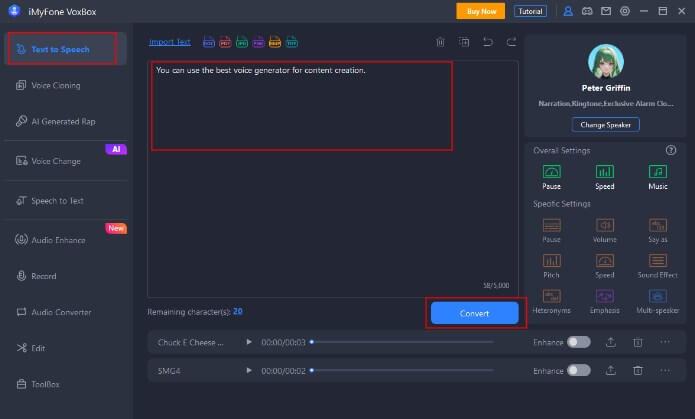This screenshot has width=695, height=419.
Task: Select the Volume setting
Action: point(605,231)
